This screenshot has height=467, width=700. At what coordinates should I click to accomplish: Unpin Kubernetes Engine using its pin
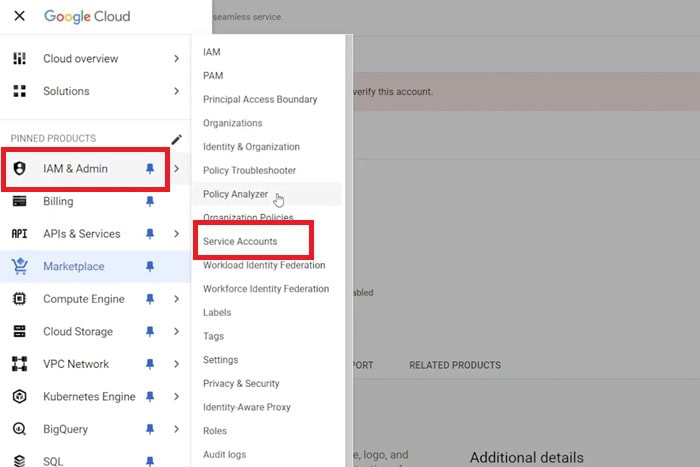click(x=150, y=396)
